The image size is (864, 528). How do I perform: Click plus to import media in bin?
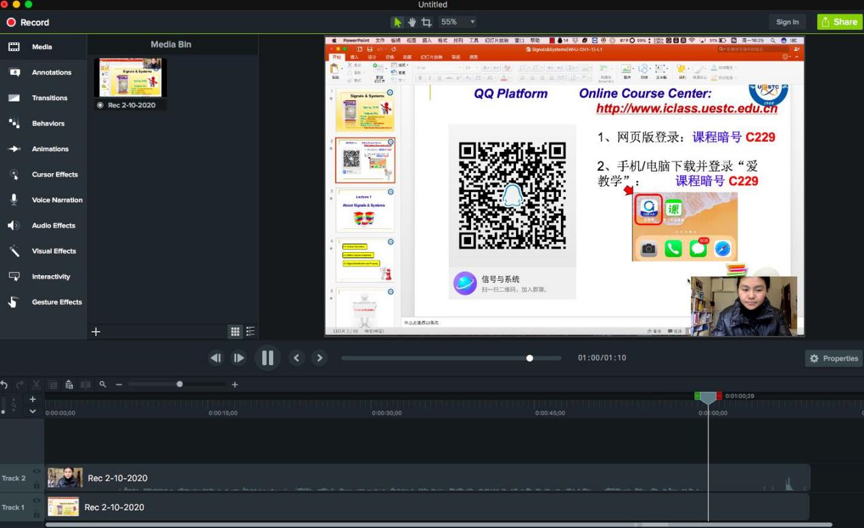tap(96, 332)
